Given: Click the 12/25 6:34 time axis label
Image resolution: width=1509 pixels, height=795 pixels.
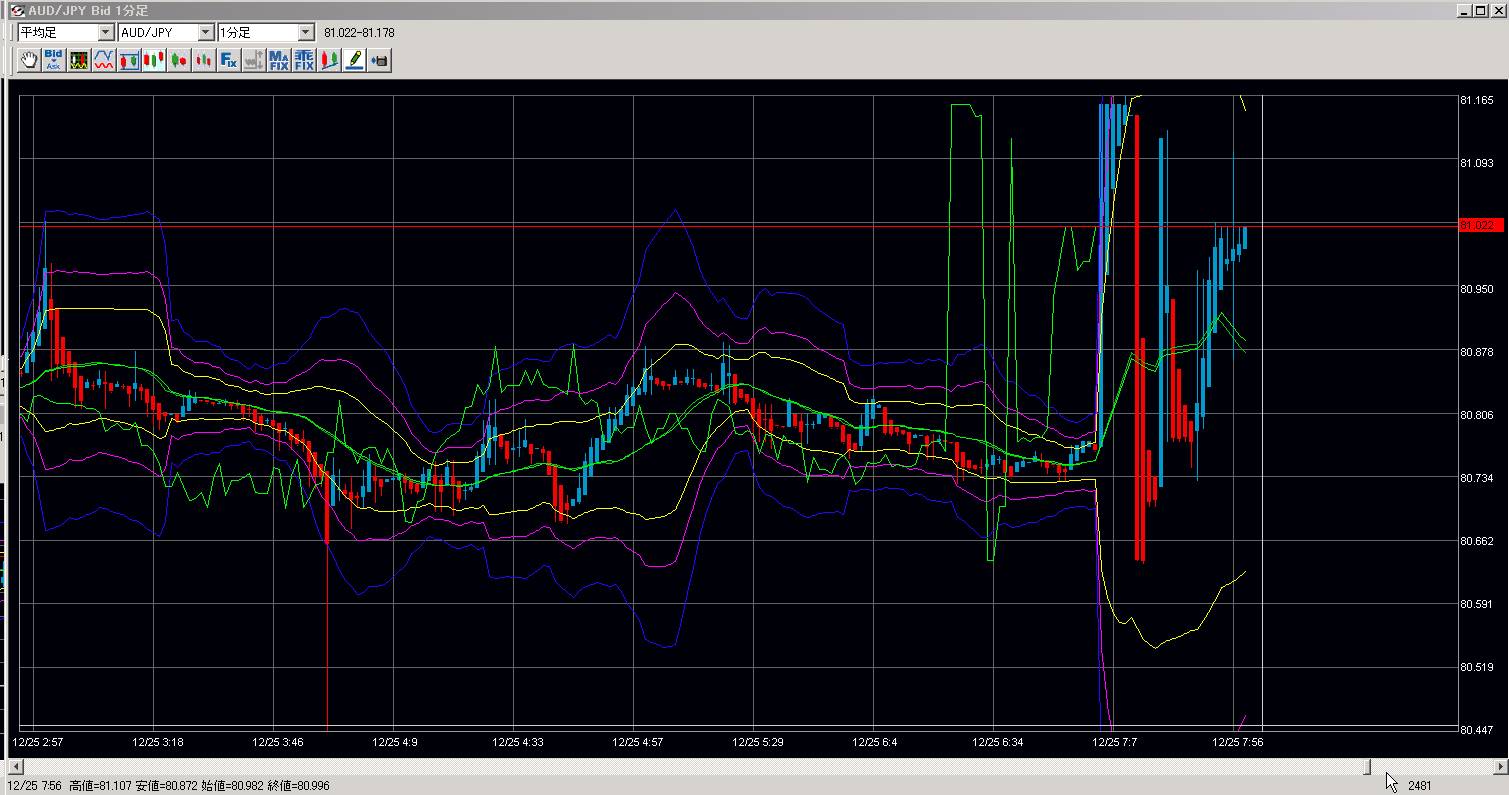Looking at the screenshot, I should [998, 742].
